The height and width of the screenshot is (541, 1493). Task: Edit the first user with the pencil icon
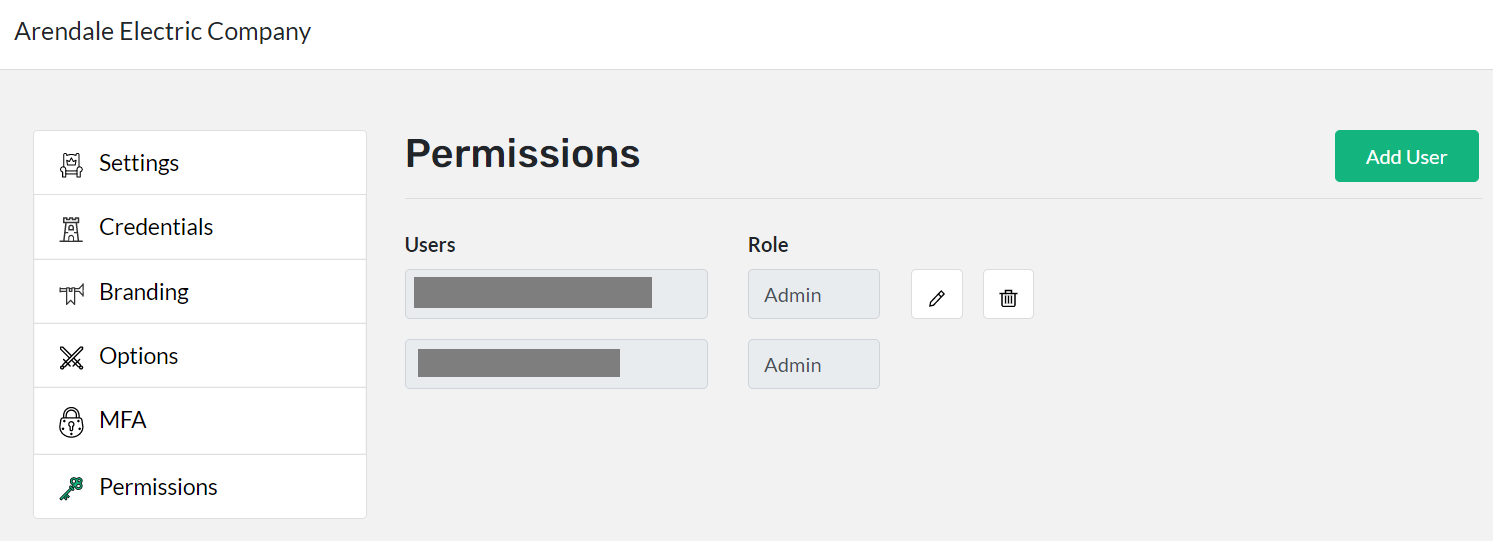pos(936,295)
